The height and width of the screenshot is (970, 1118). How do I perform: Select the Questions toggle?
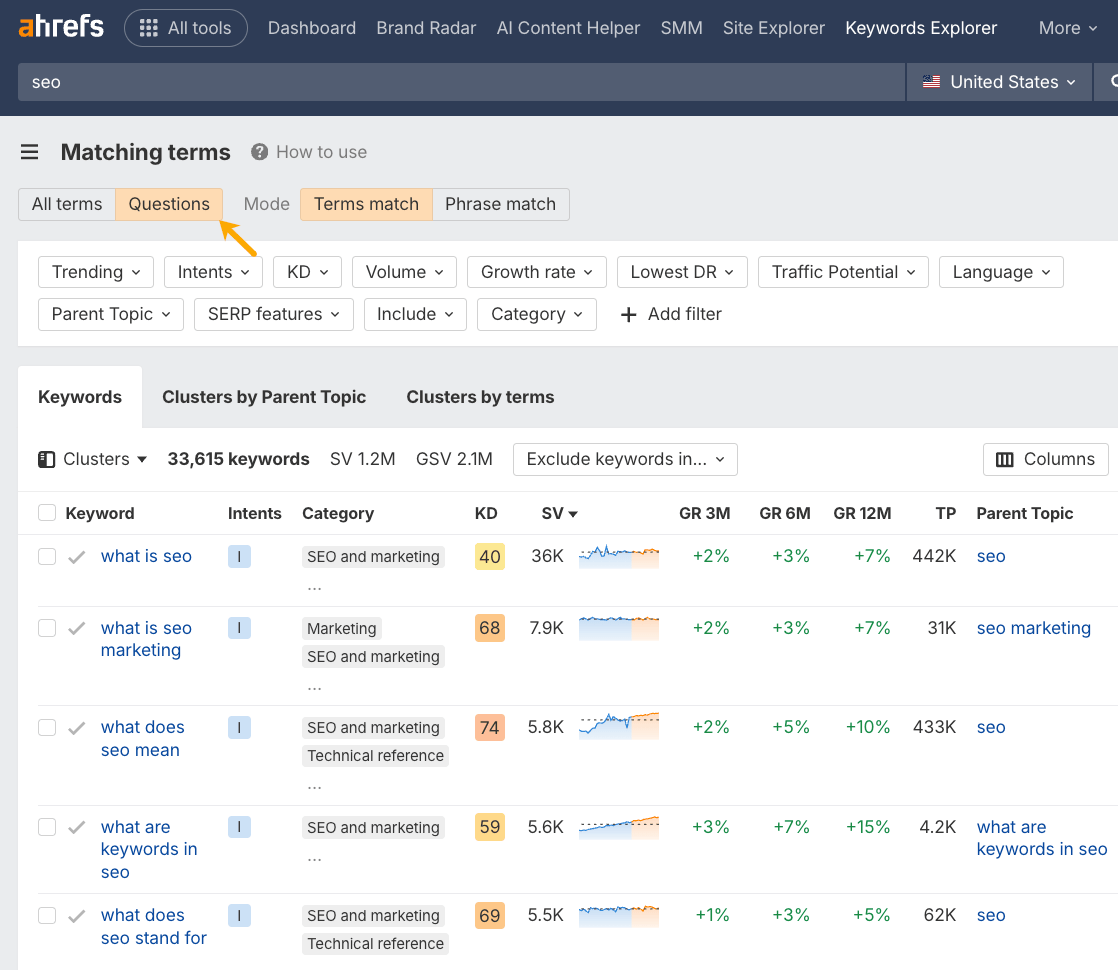(x=169, y=205)
